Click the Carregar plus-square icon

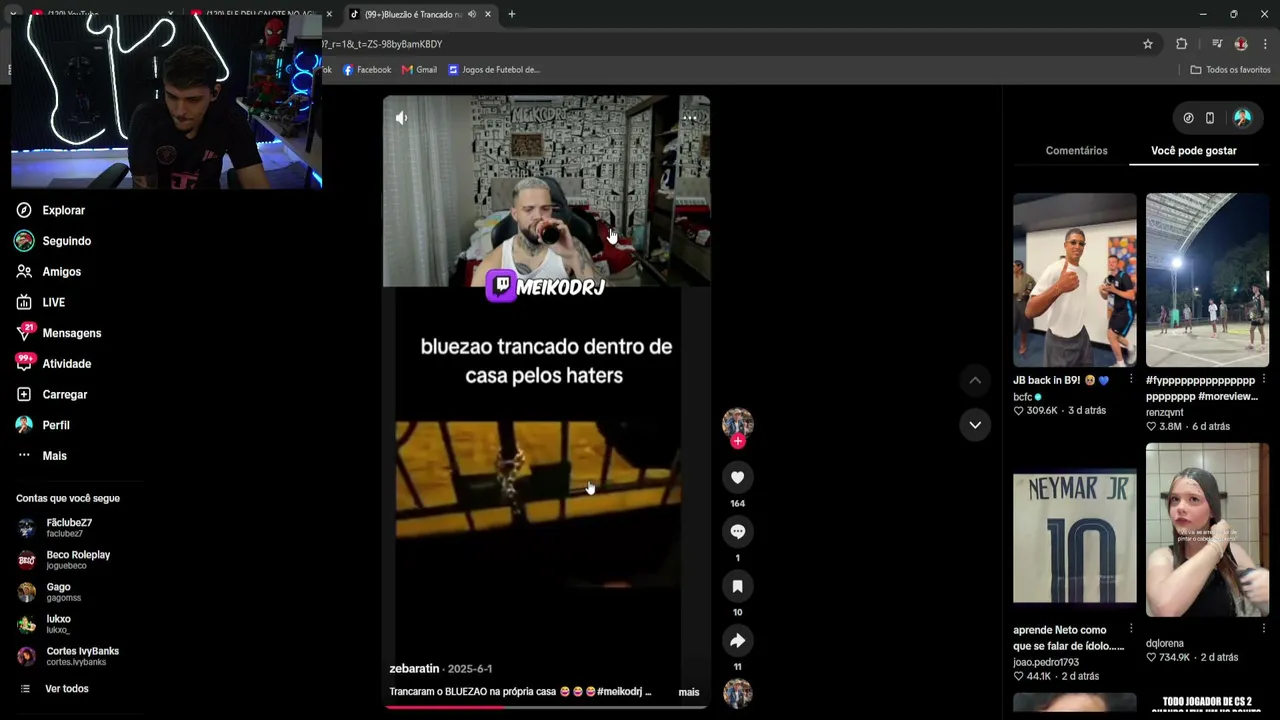24,394
